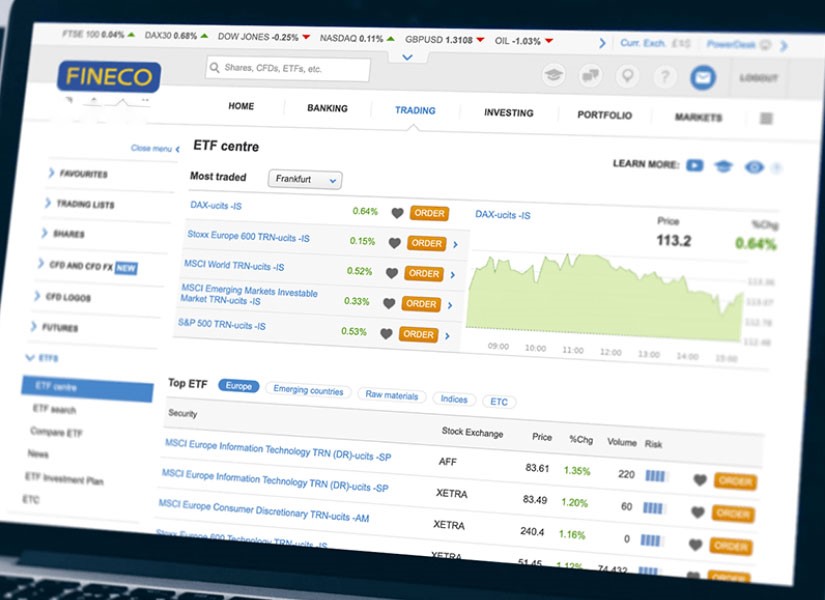Play the Learn More video icon
Screen dimensions: 825x600
(695, 166)
